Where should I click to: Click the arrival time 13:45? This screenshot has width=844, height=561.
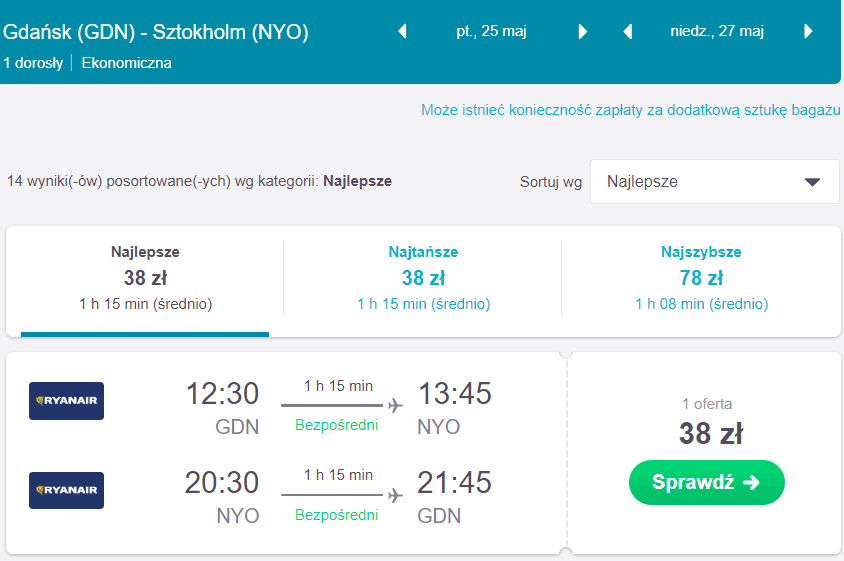tap(455, 393)
